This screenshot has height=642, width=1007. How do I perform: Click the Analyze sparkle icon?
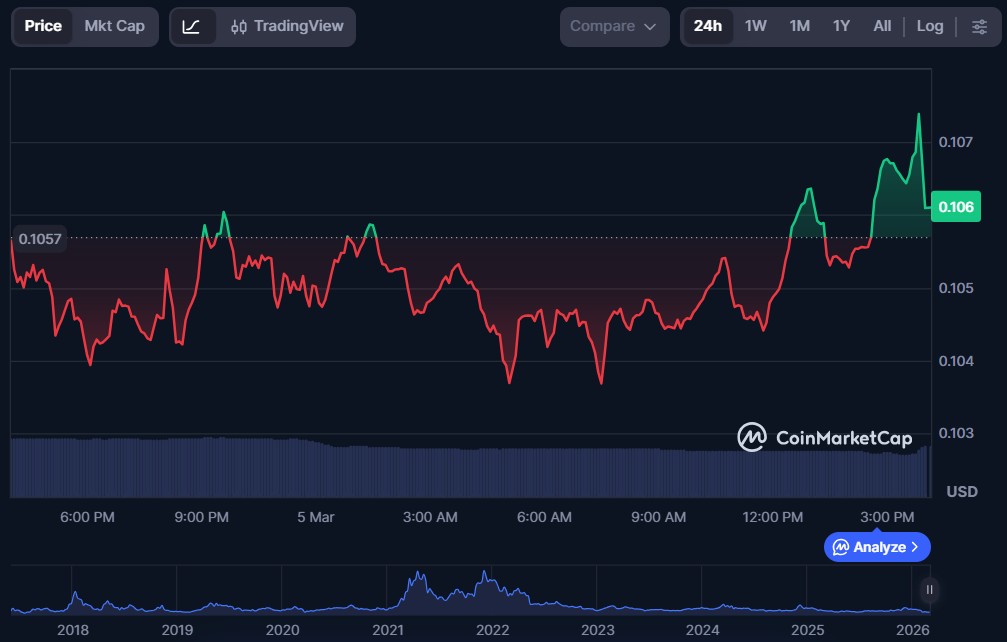coord(841,547)
